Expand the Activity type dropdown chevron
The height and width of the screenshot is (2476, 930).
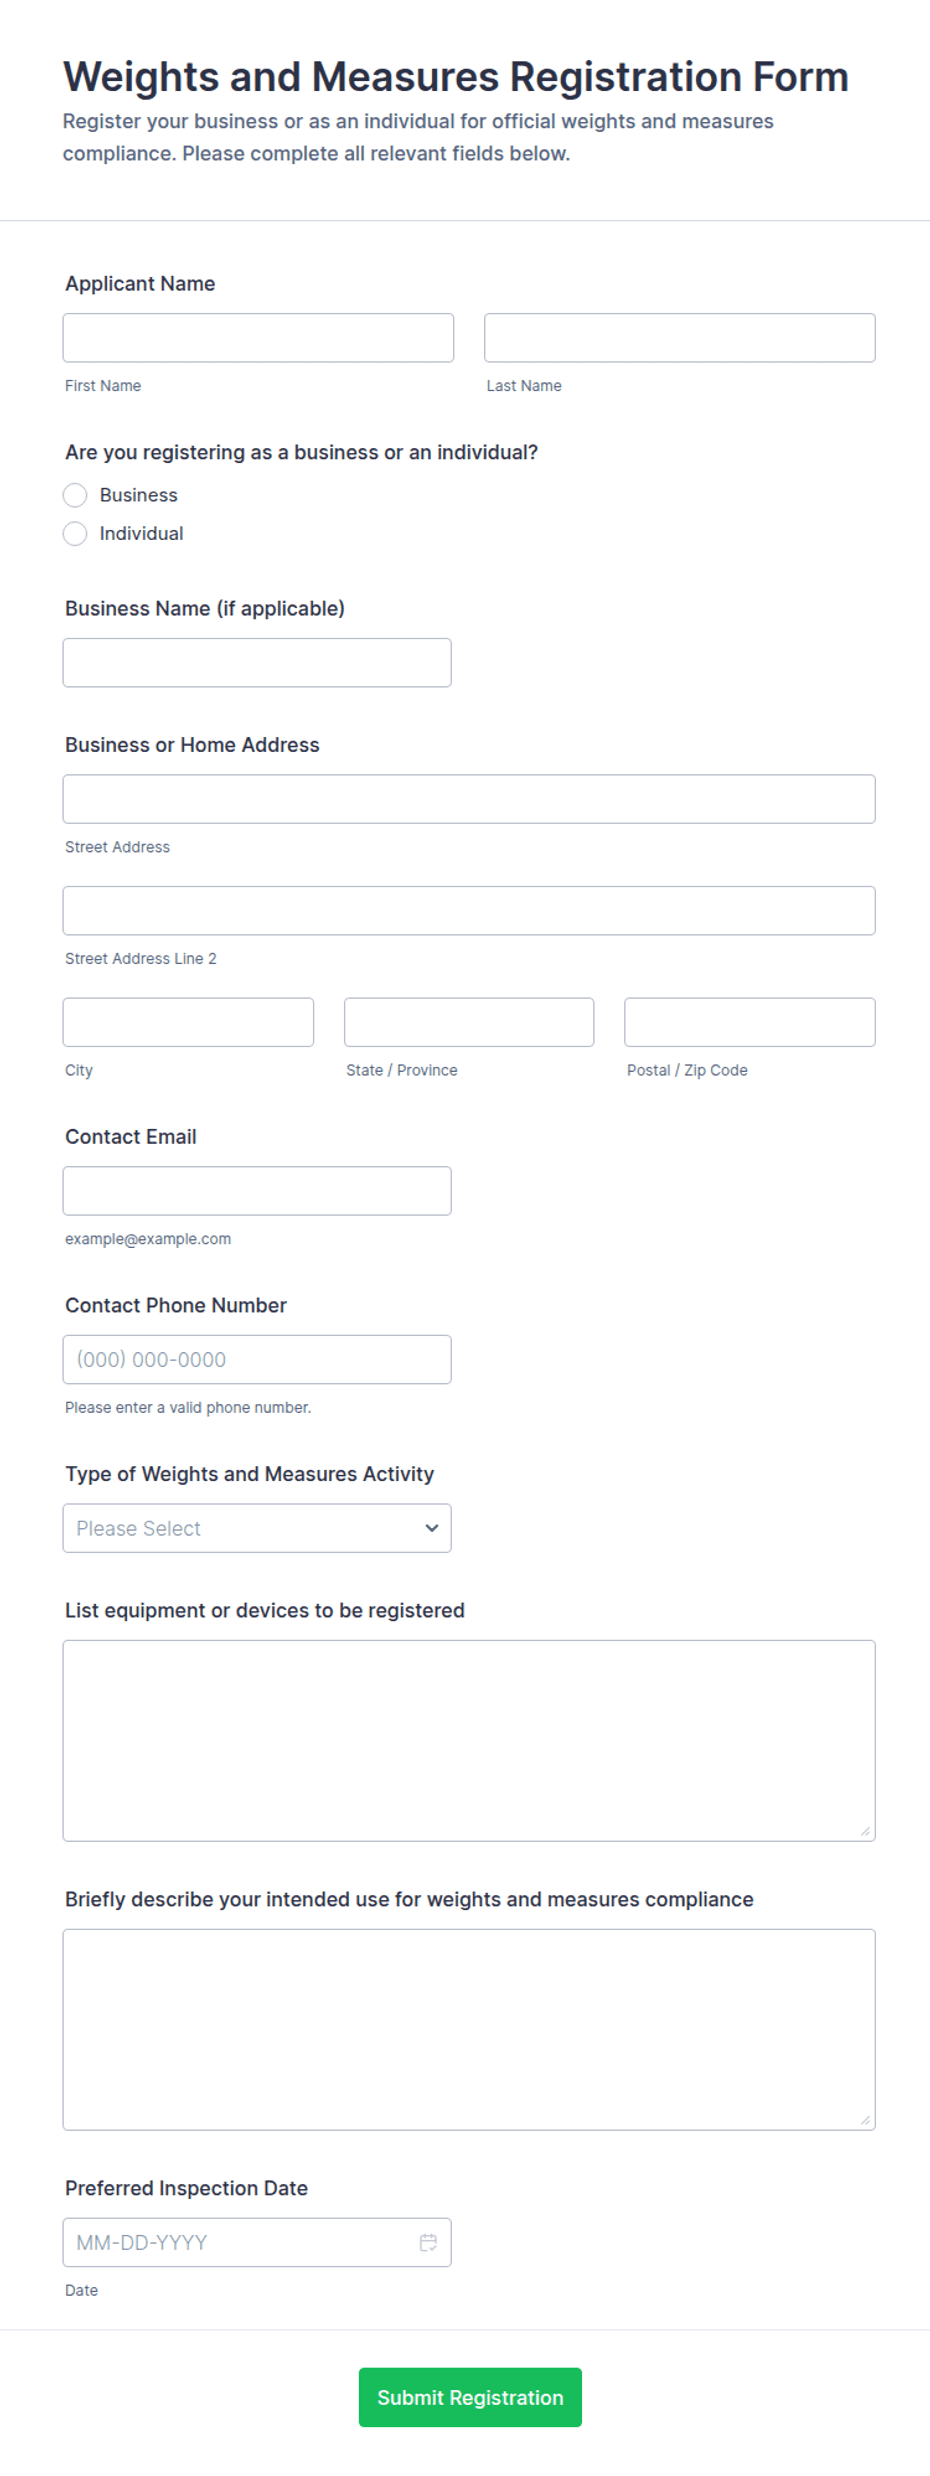(x=432, y=1528)
